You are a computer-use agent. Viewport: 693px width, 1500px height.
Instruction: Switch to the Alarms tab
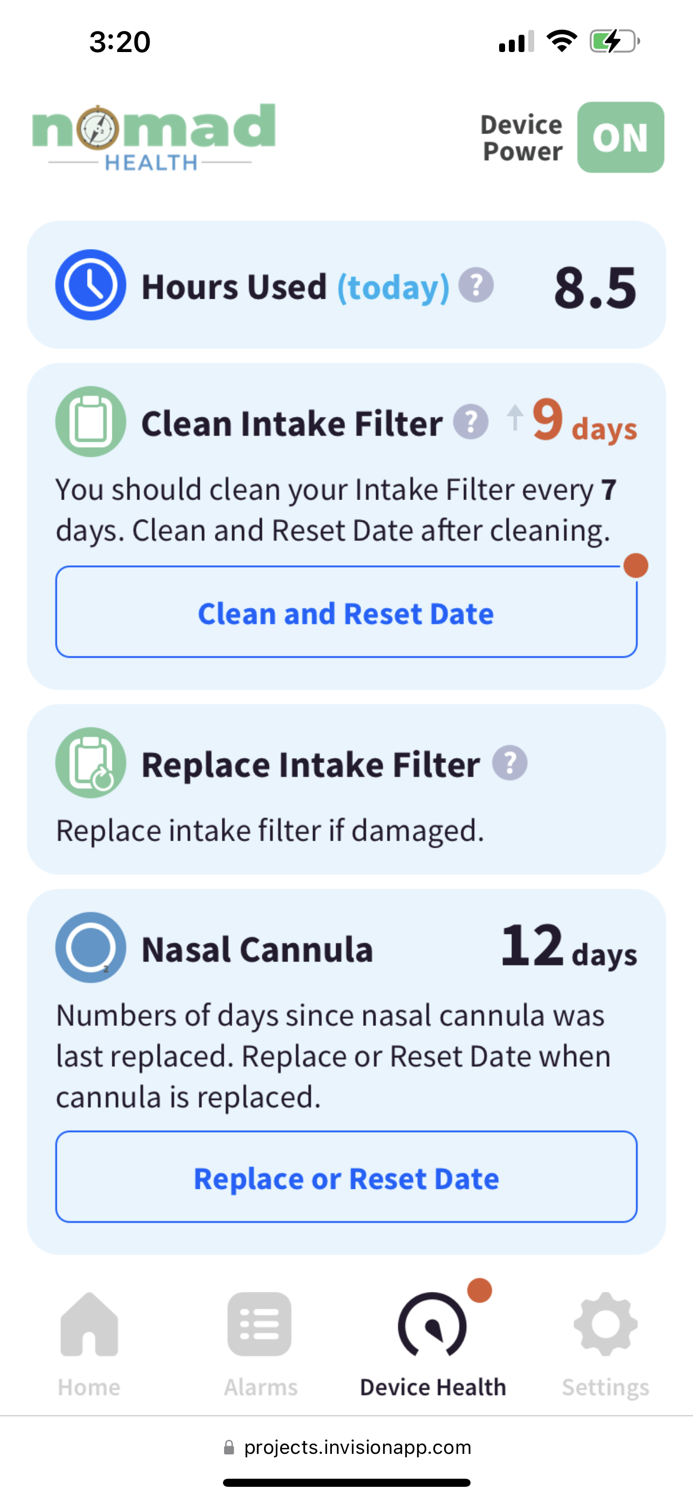pos(260,1343)
